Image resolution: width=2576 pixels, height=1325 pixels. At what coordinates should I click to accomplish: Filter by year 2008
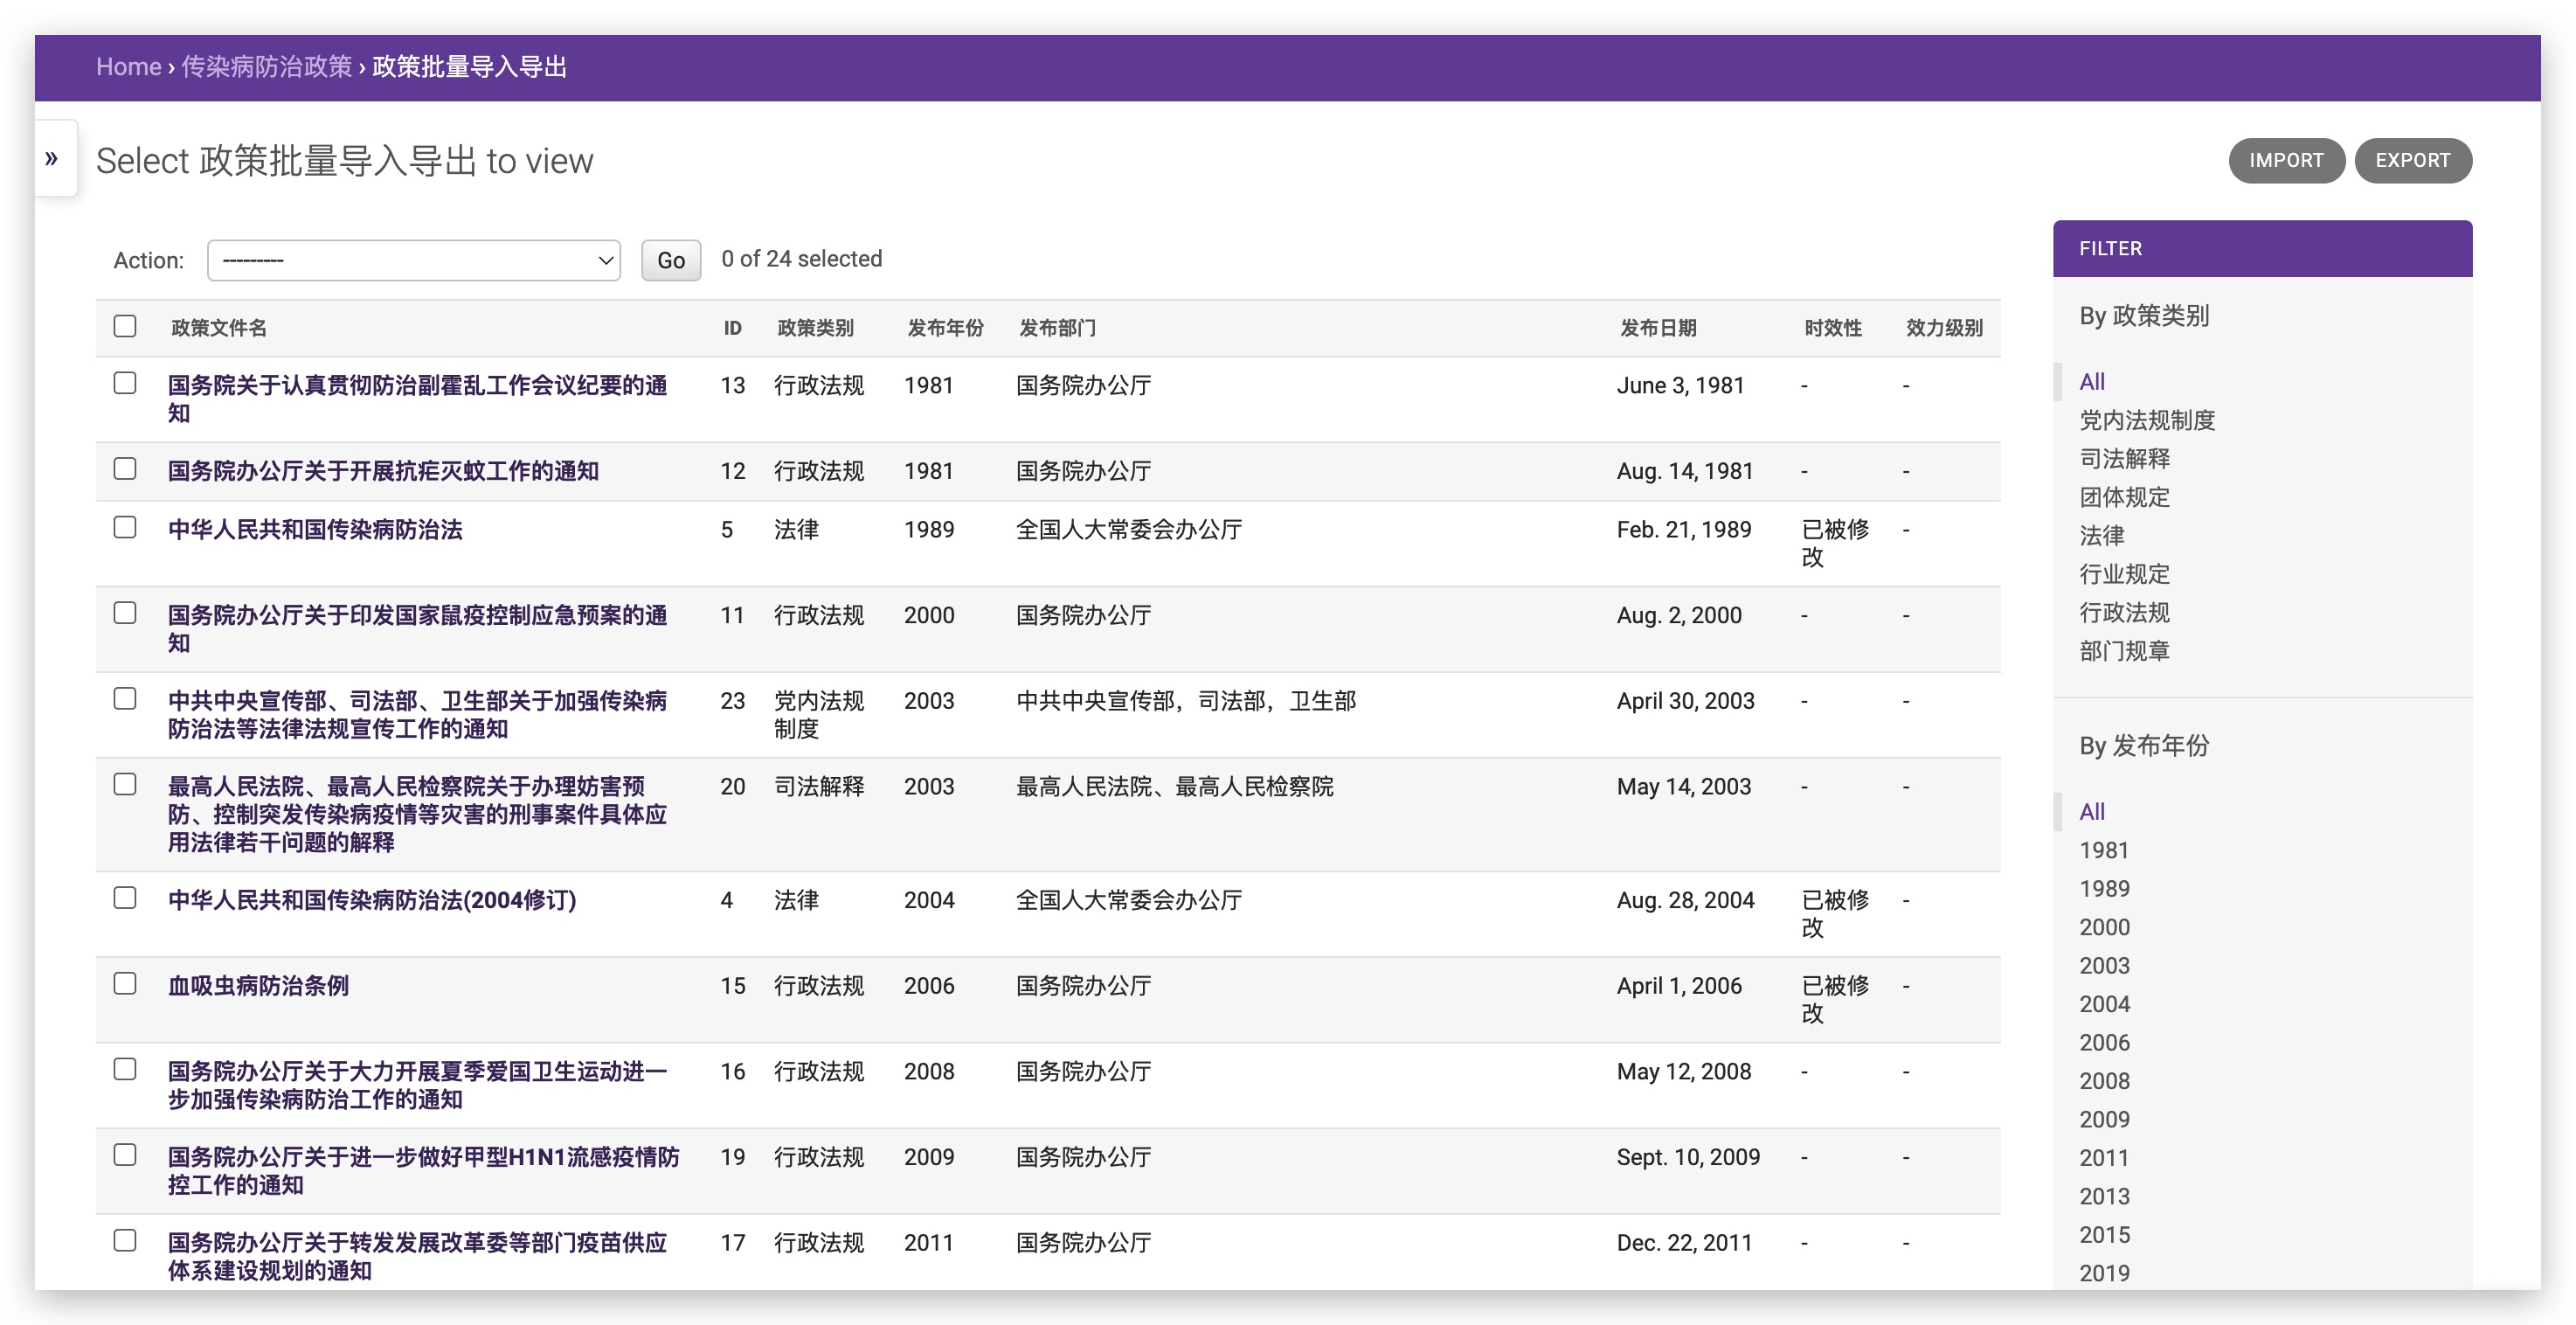click(2104, 1081)
